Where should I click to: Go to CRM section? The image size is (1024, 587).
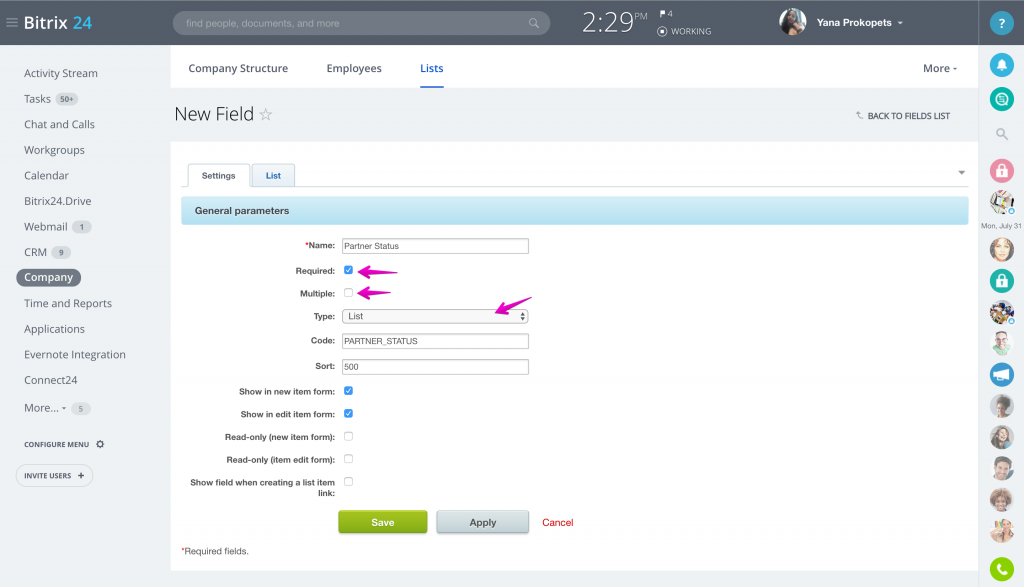coord(35,252)
